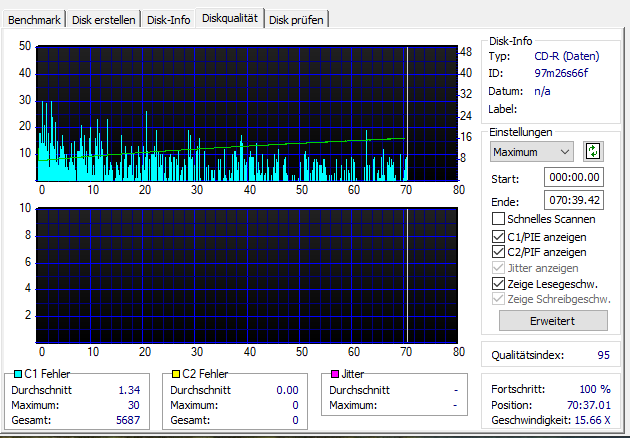Click the white position marker in C1 graph
Screen dimensions: 630x438
407,114
